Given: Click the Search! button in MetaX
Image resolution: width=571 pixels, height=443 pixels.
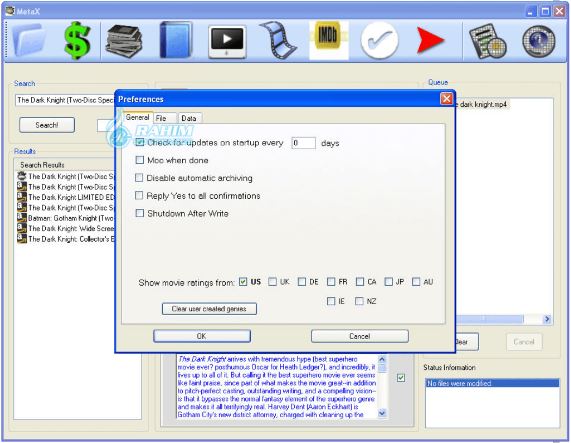Looking at the screenshot, I should [47, 125].
